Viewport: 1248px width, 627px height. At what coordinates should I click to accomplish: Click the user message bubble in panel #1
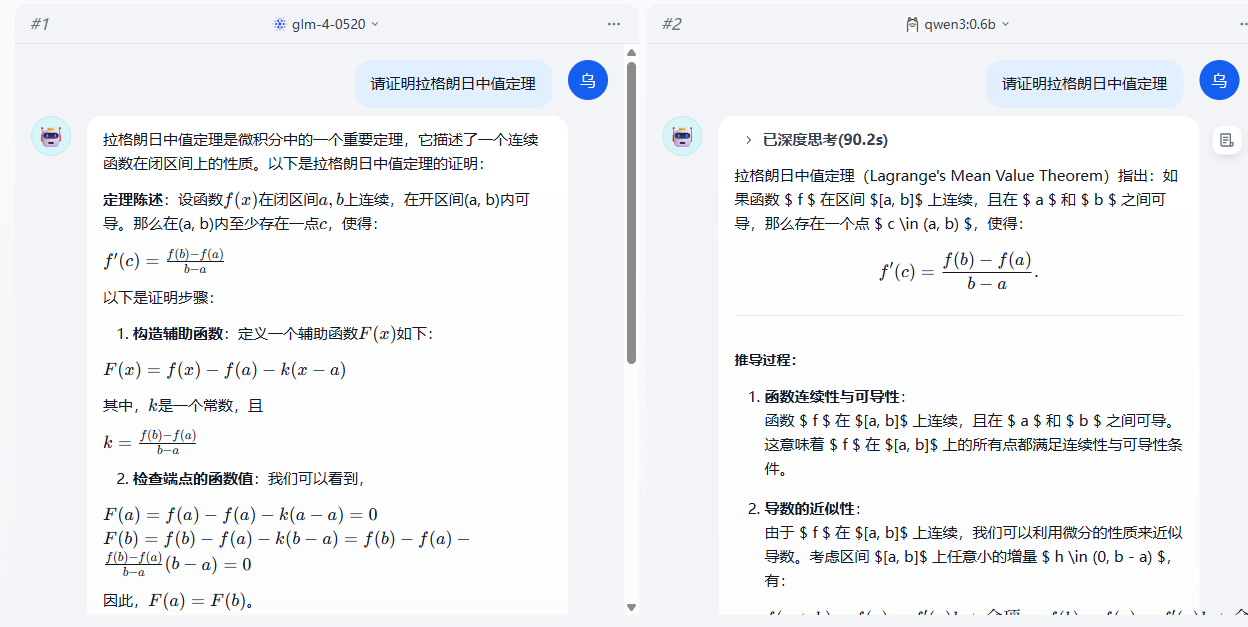[453, 84]
